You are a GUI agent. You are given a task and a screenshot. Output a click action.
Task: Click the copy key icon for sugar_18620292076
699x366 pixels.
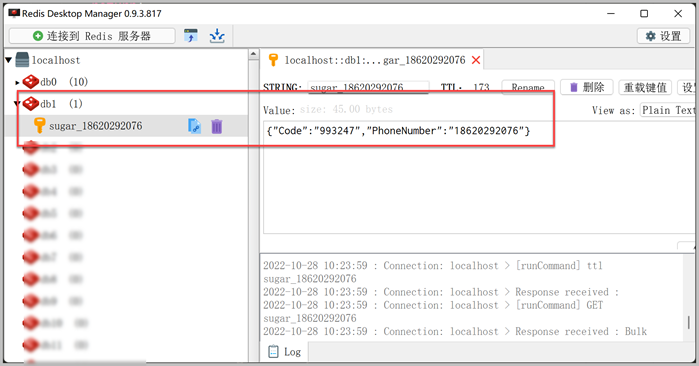click(194, 126)
